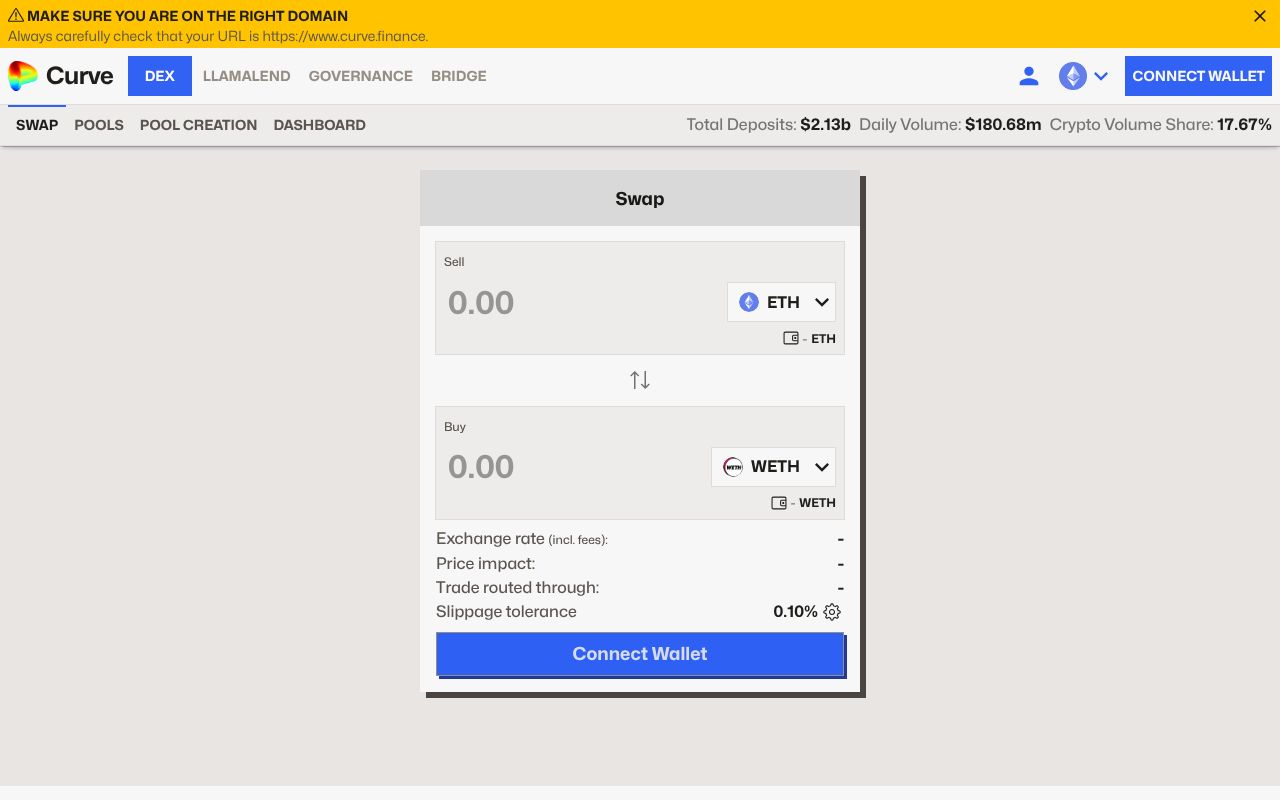Click the '- ETH' balance text
Image resolution: width=1280 pixels, height=800 pixels.
[819, 339]
